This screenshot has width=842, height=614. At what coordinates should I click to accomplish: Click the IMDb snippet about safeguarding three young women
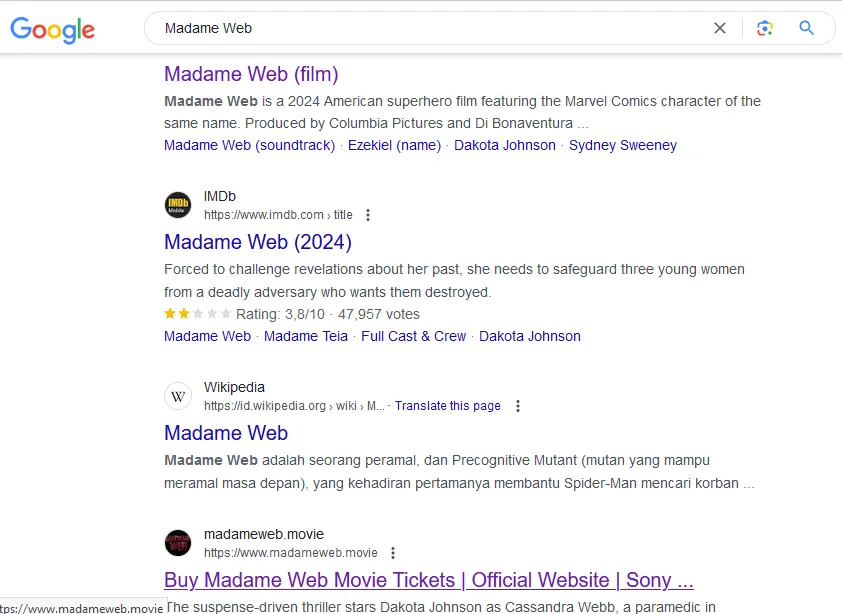tap(454, 280)
